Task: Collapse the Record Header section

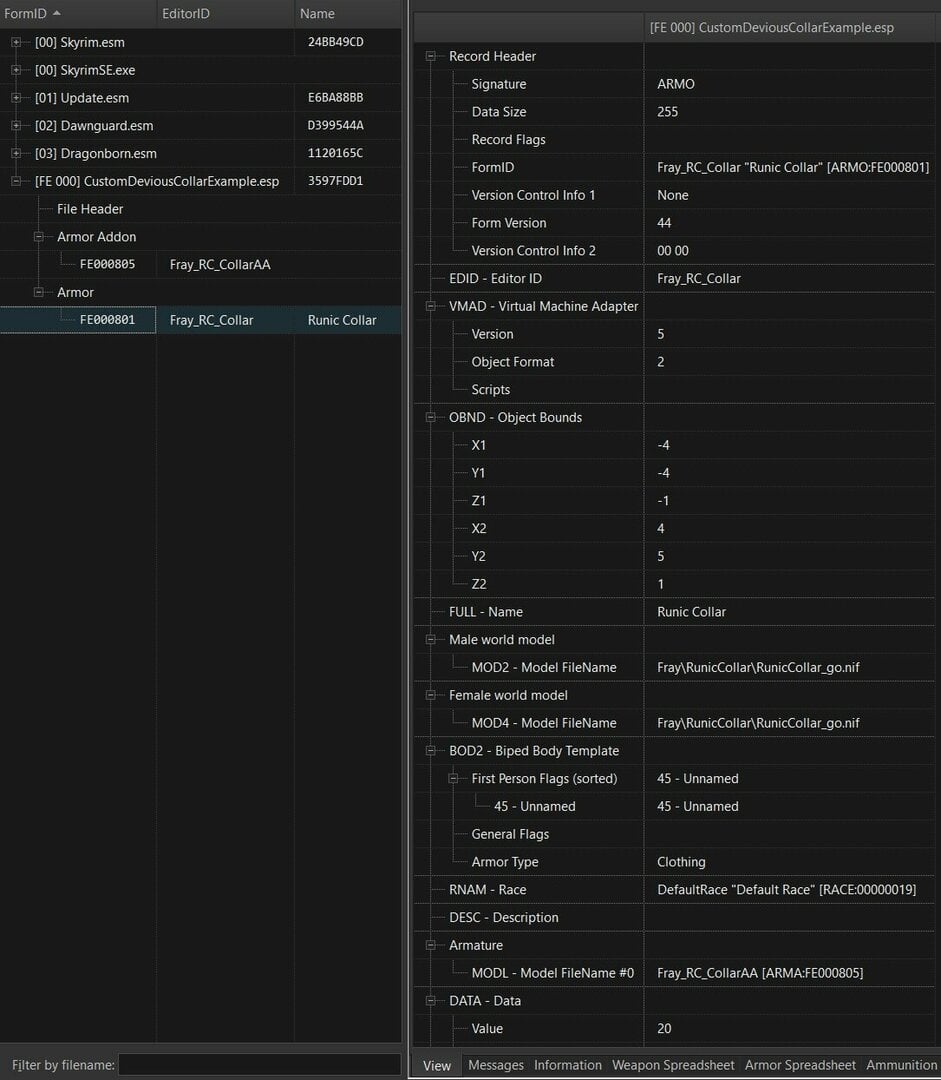Action: tap(431, 56)
